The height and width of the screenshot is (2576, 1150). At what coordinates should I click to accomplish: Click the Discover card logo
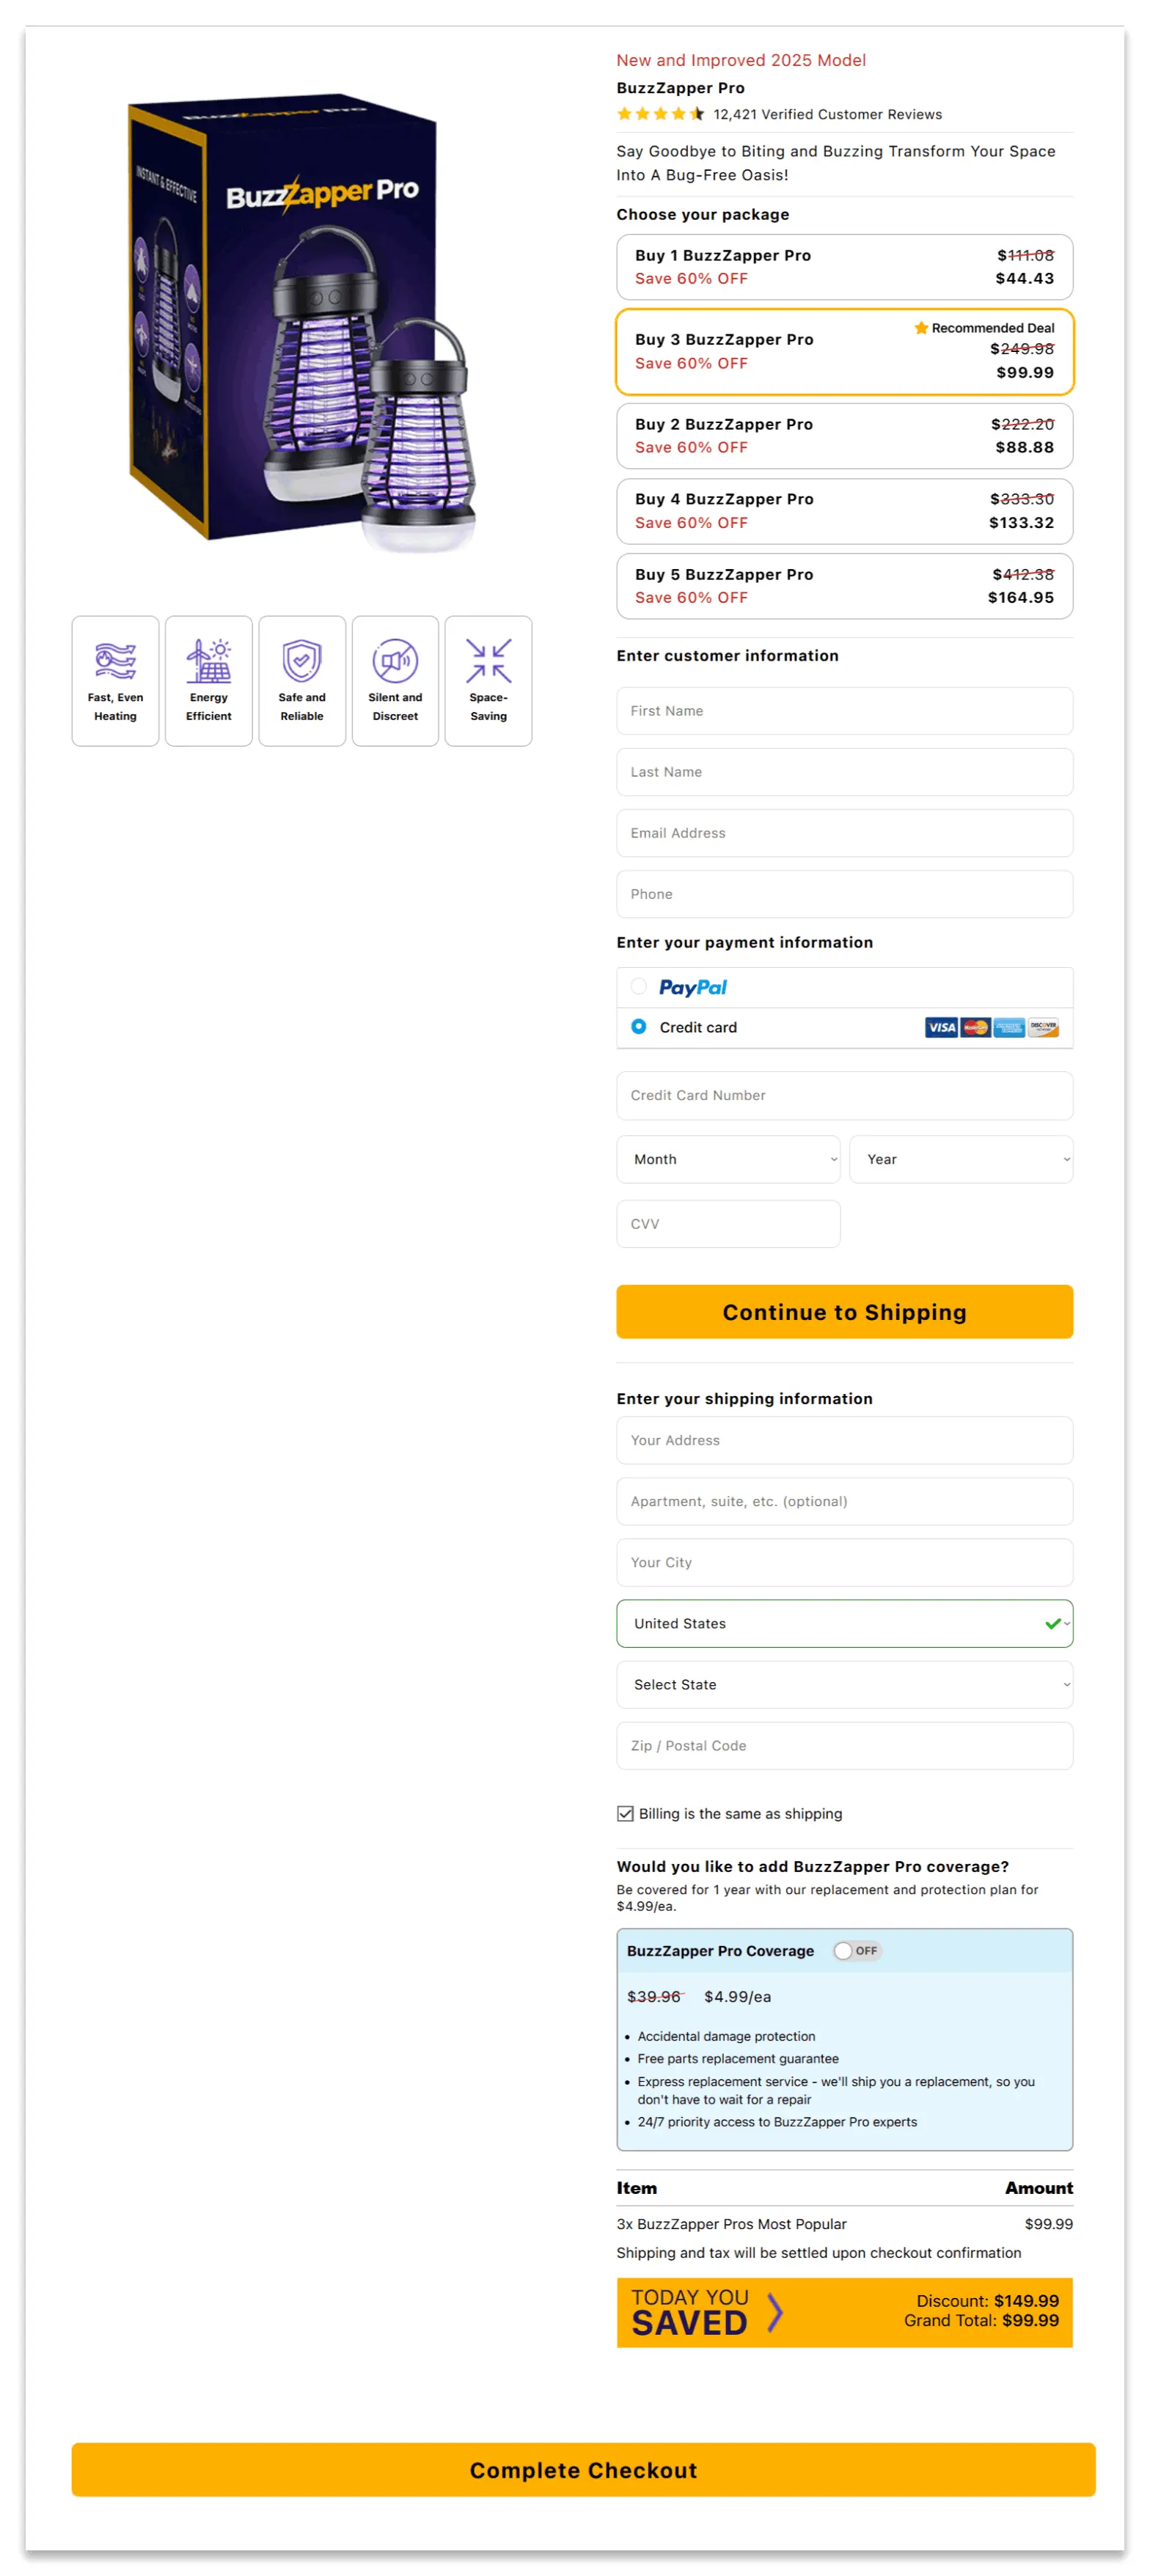point(1042,1027)
